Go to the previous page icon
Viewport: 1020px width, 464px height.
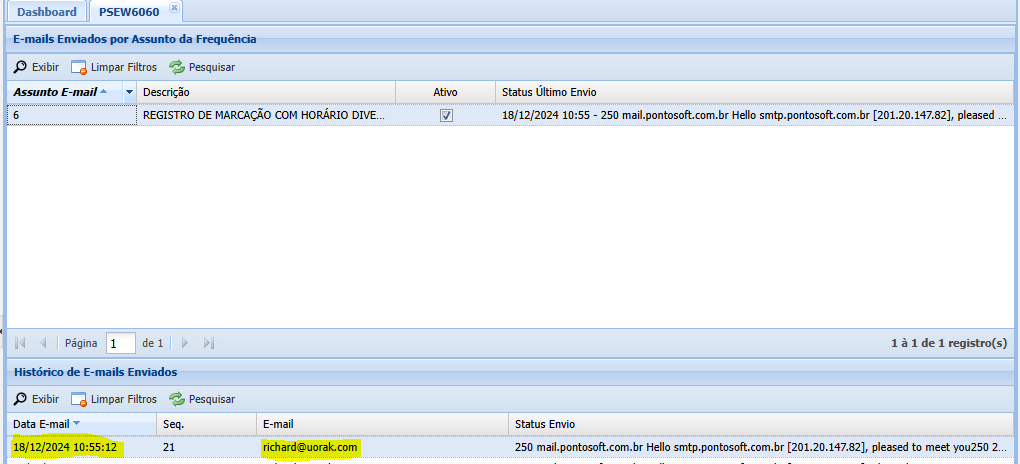coord(43,343)
